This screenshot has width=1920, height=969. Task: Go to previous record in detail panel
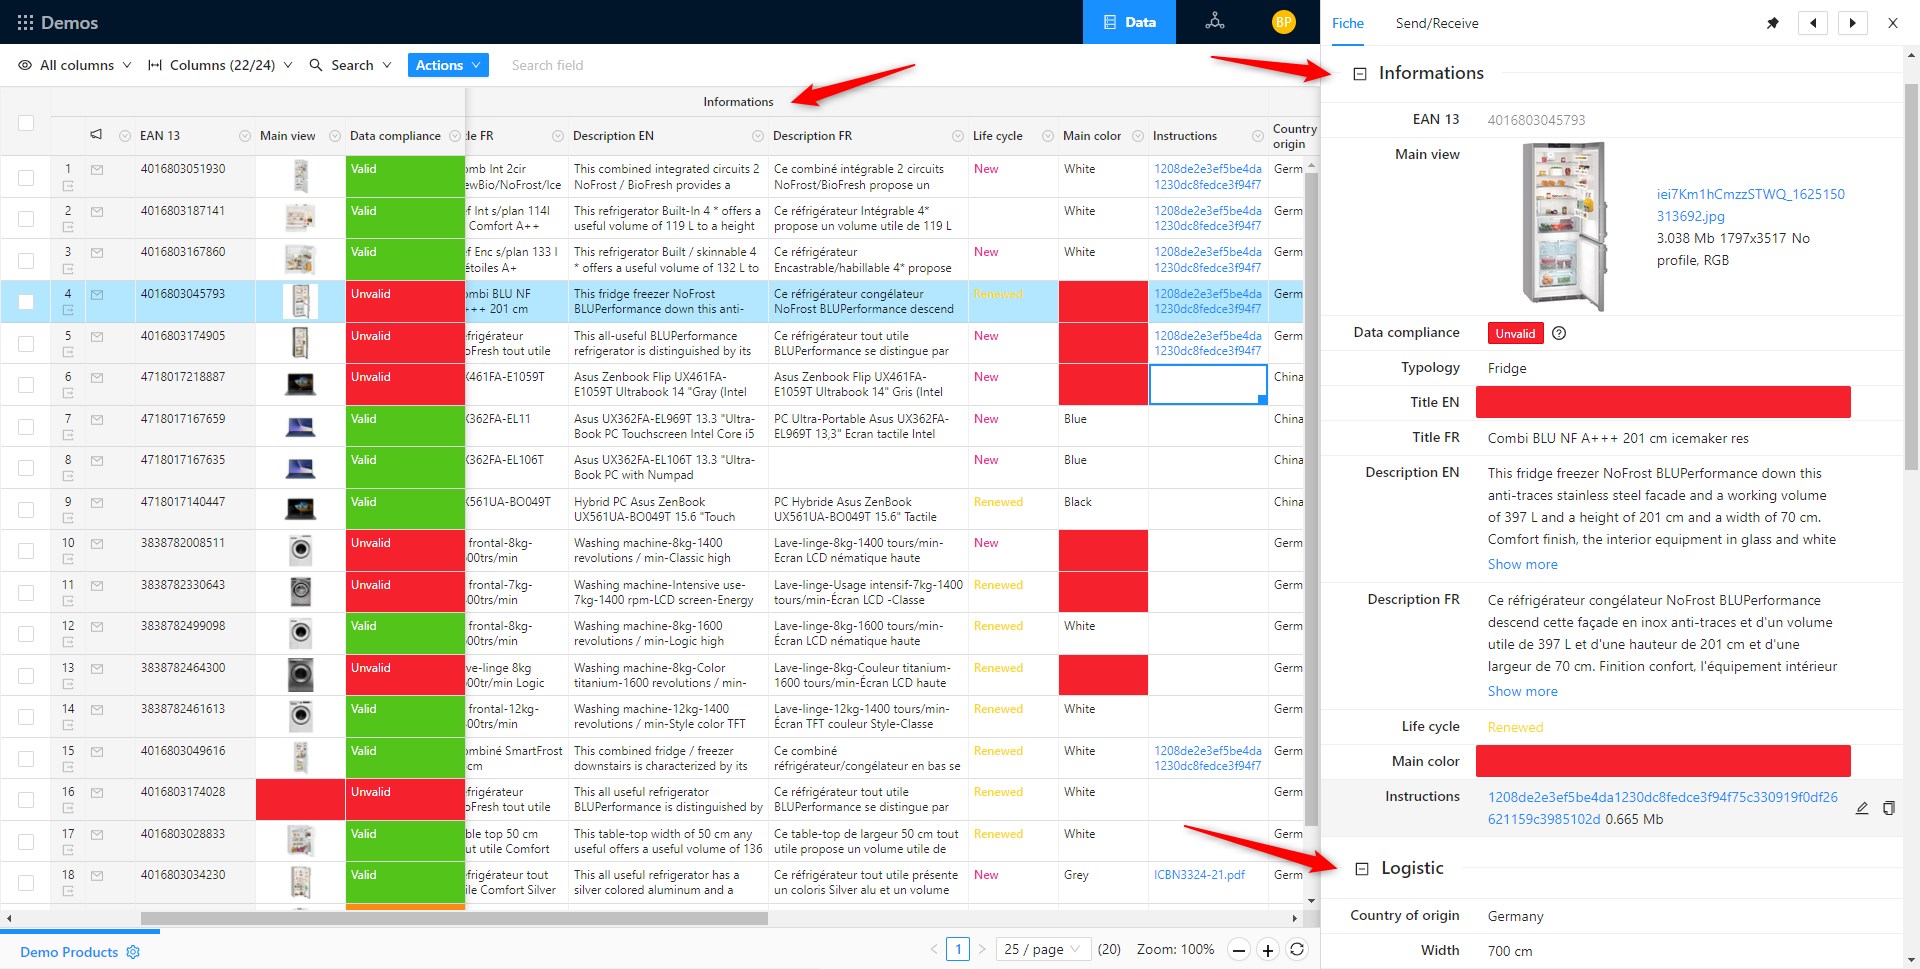point(1812,23)
